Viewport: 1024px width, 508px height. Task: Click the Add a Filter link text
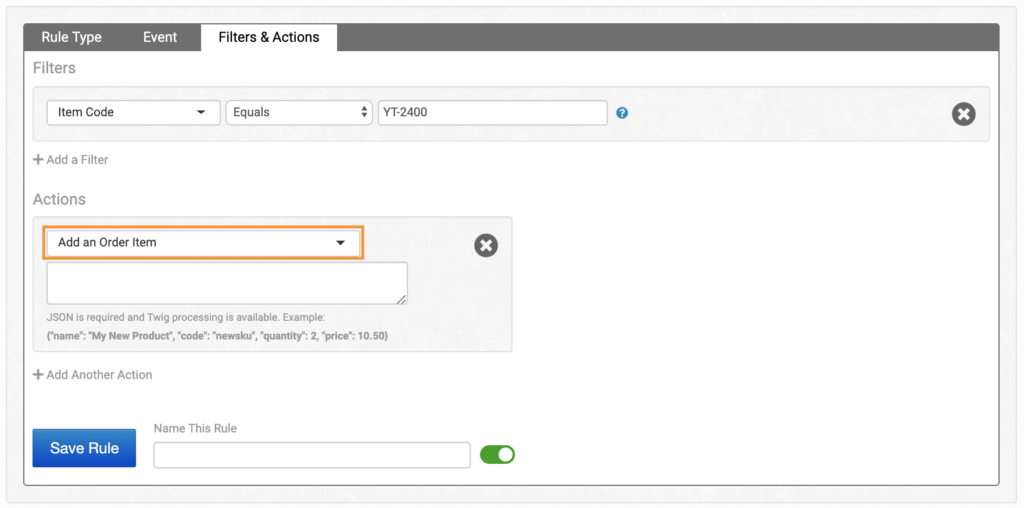pos(77,160)
